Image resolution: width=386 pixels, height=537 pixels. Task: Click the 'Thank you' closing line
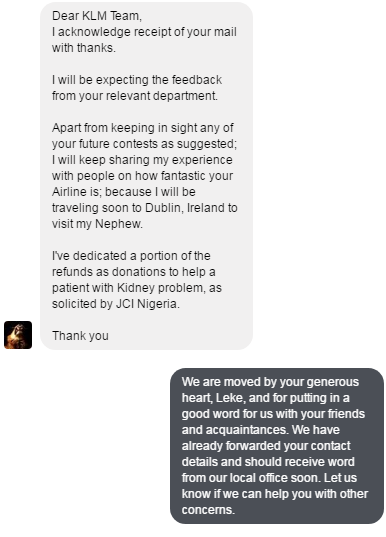click(80, 336)
